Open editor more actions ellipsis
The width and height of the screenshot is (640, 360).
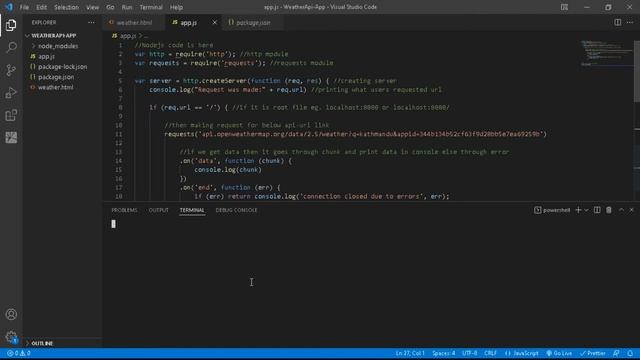coord(630,22)
